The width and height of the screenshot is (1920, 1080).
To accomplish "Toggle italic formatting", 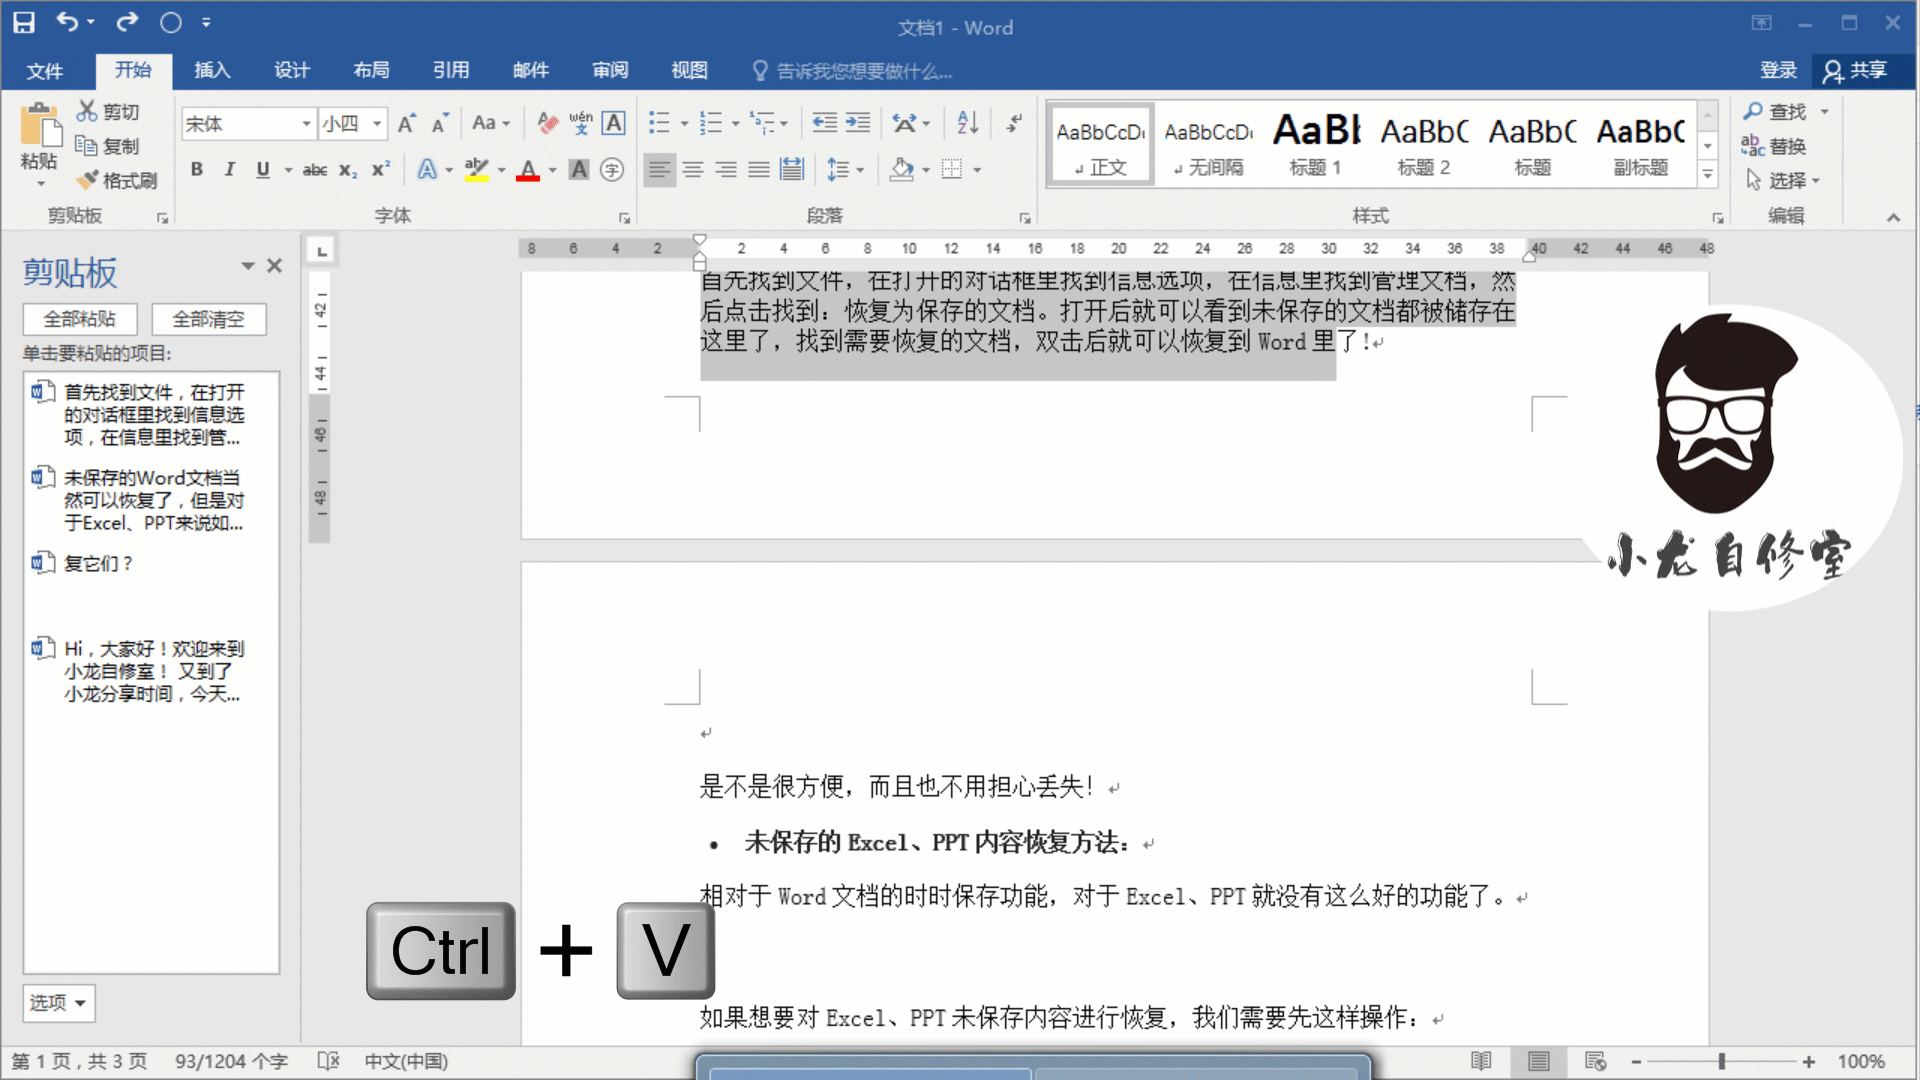I will (230, 170).
